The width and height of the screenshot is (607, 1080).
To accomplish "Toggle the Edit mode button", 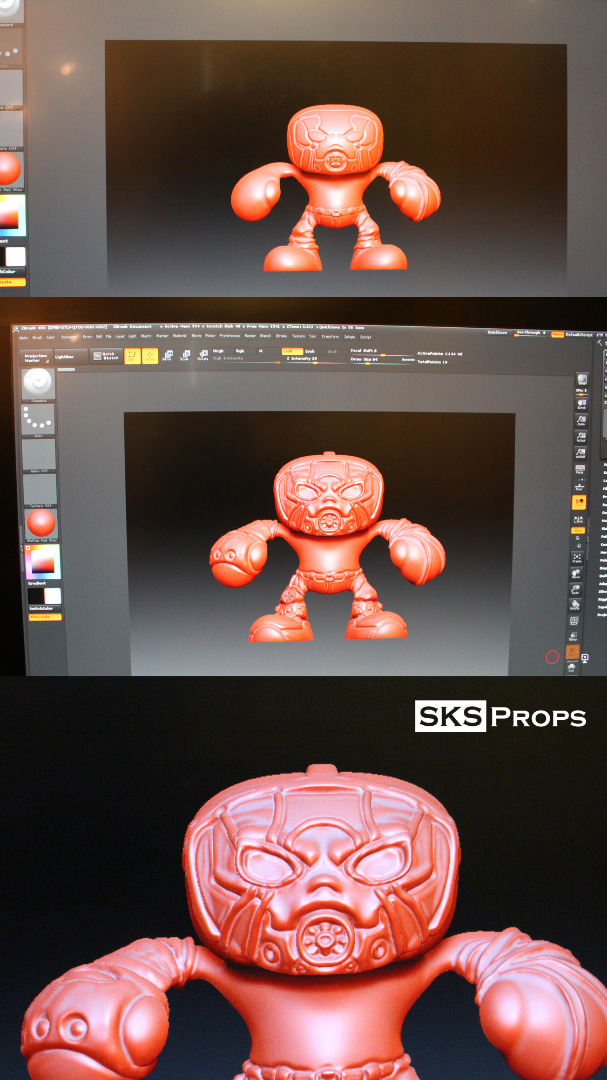I will tap(132, 355).
